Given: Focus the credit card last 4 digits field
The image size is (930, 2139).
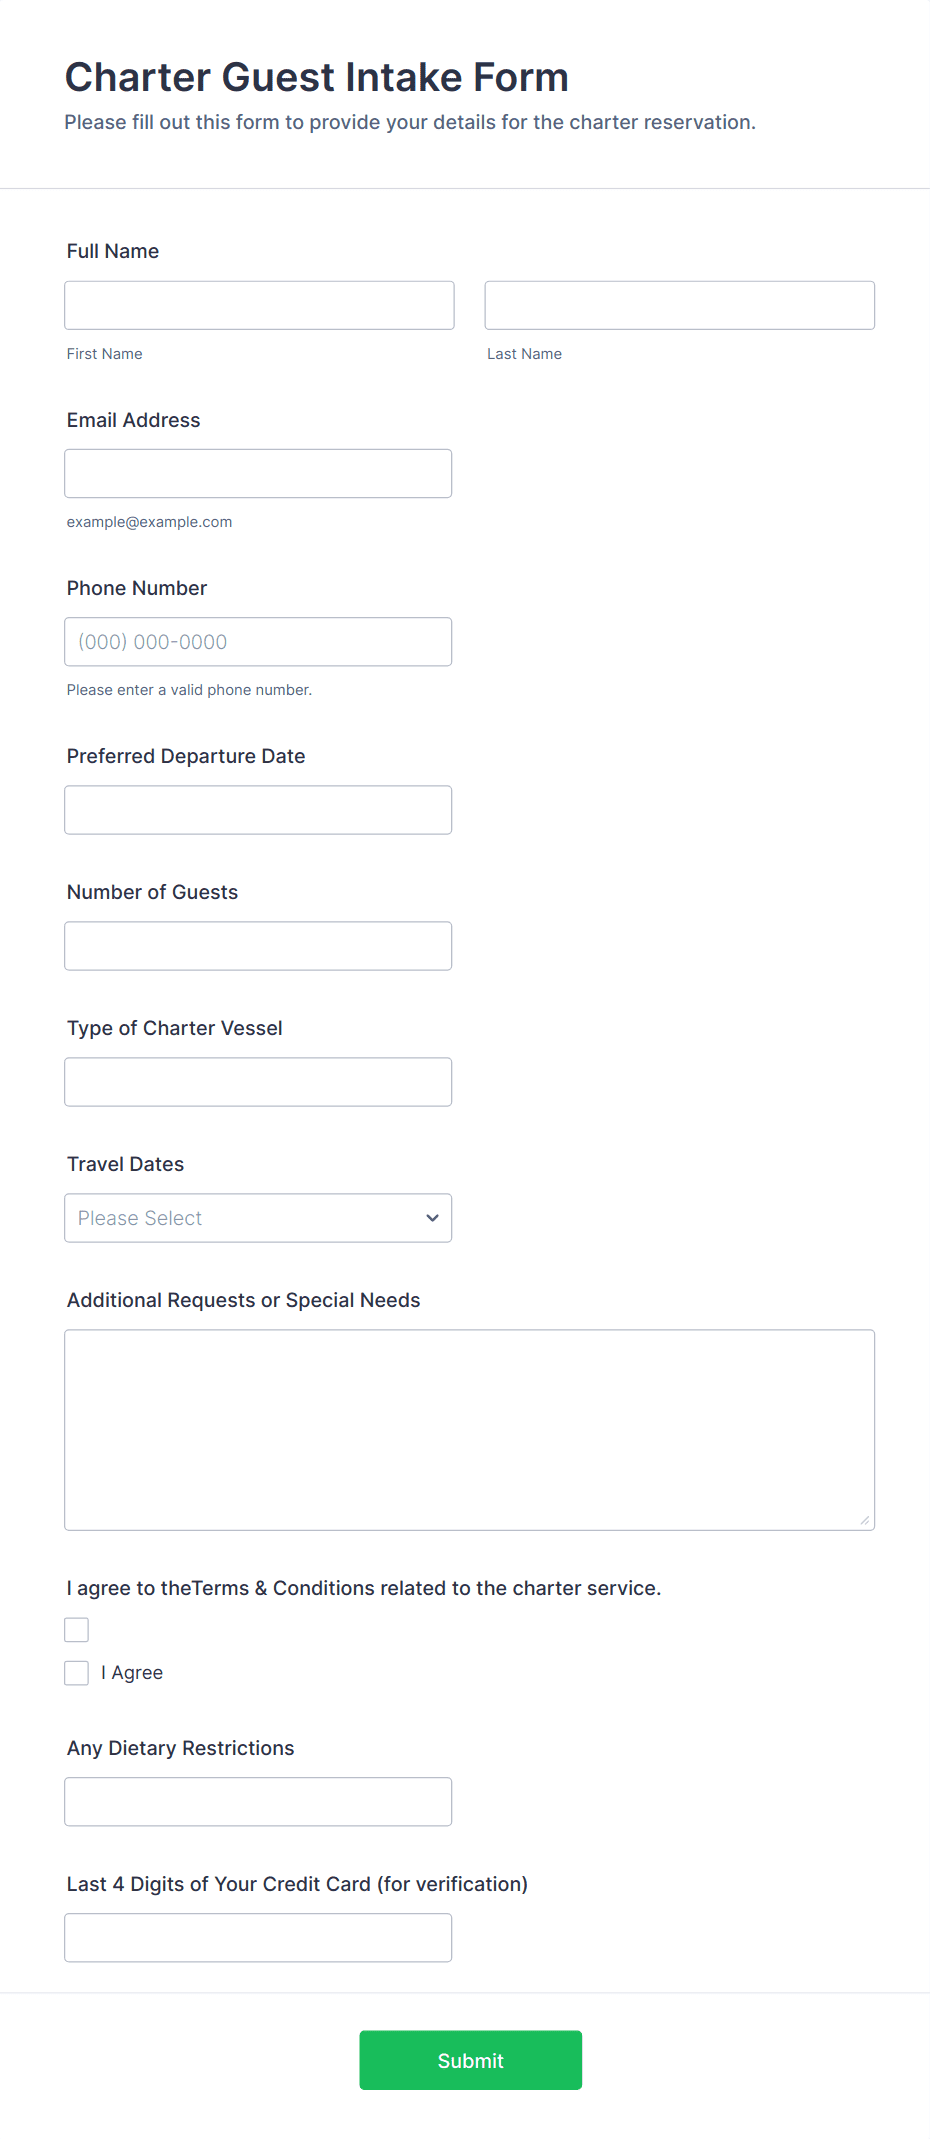Looking at the screenshot, I should (258, 1938).
